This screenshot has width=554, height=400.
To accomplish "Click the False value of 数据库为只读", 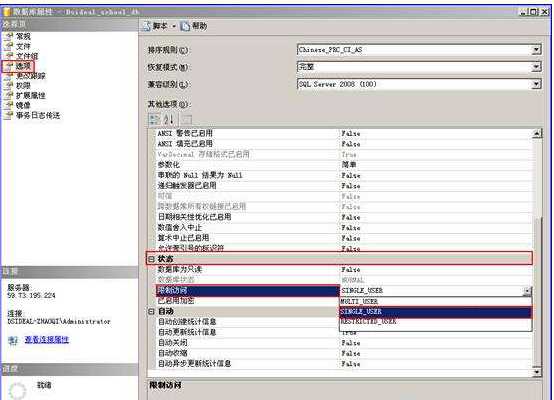I will tap(350, 270).
